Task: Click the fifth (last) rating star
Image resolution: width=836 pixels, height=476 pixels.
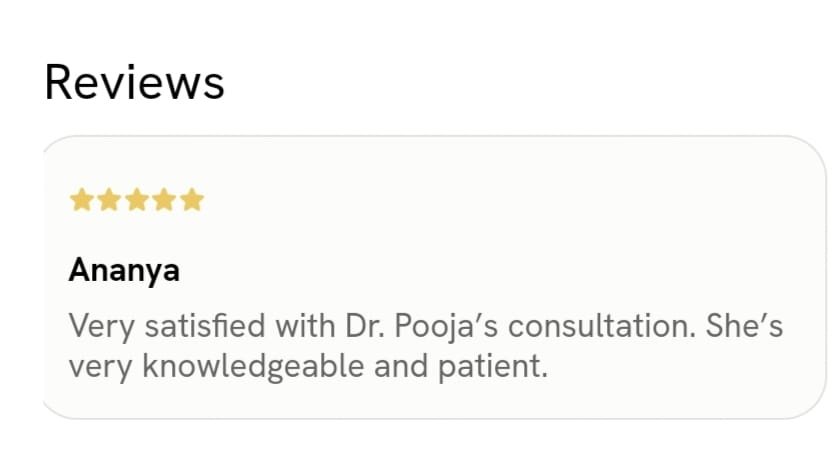Action: [x=192, y=201]
